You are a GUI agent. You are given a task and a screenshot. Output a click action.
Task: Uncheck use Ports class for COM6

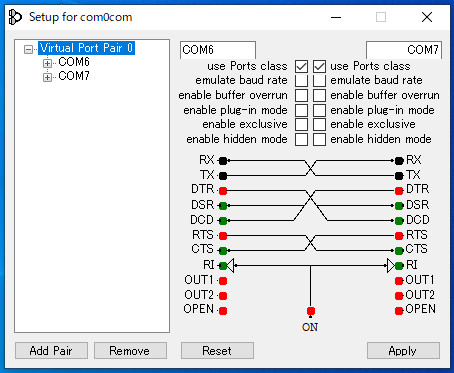click(301, 66)
